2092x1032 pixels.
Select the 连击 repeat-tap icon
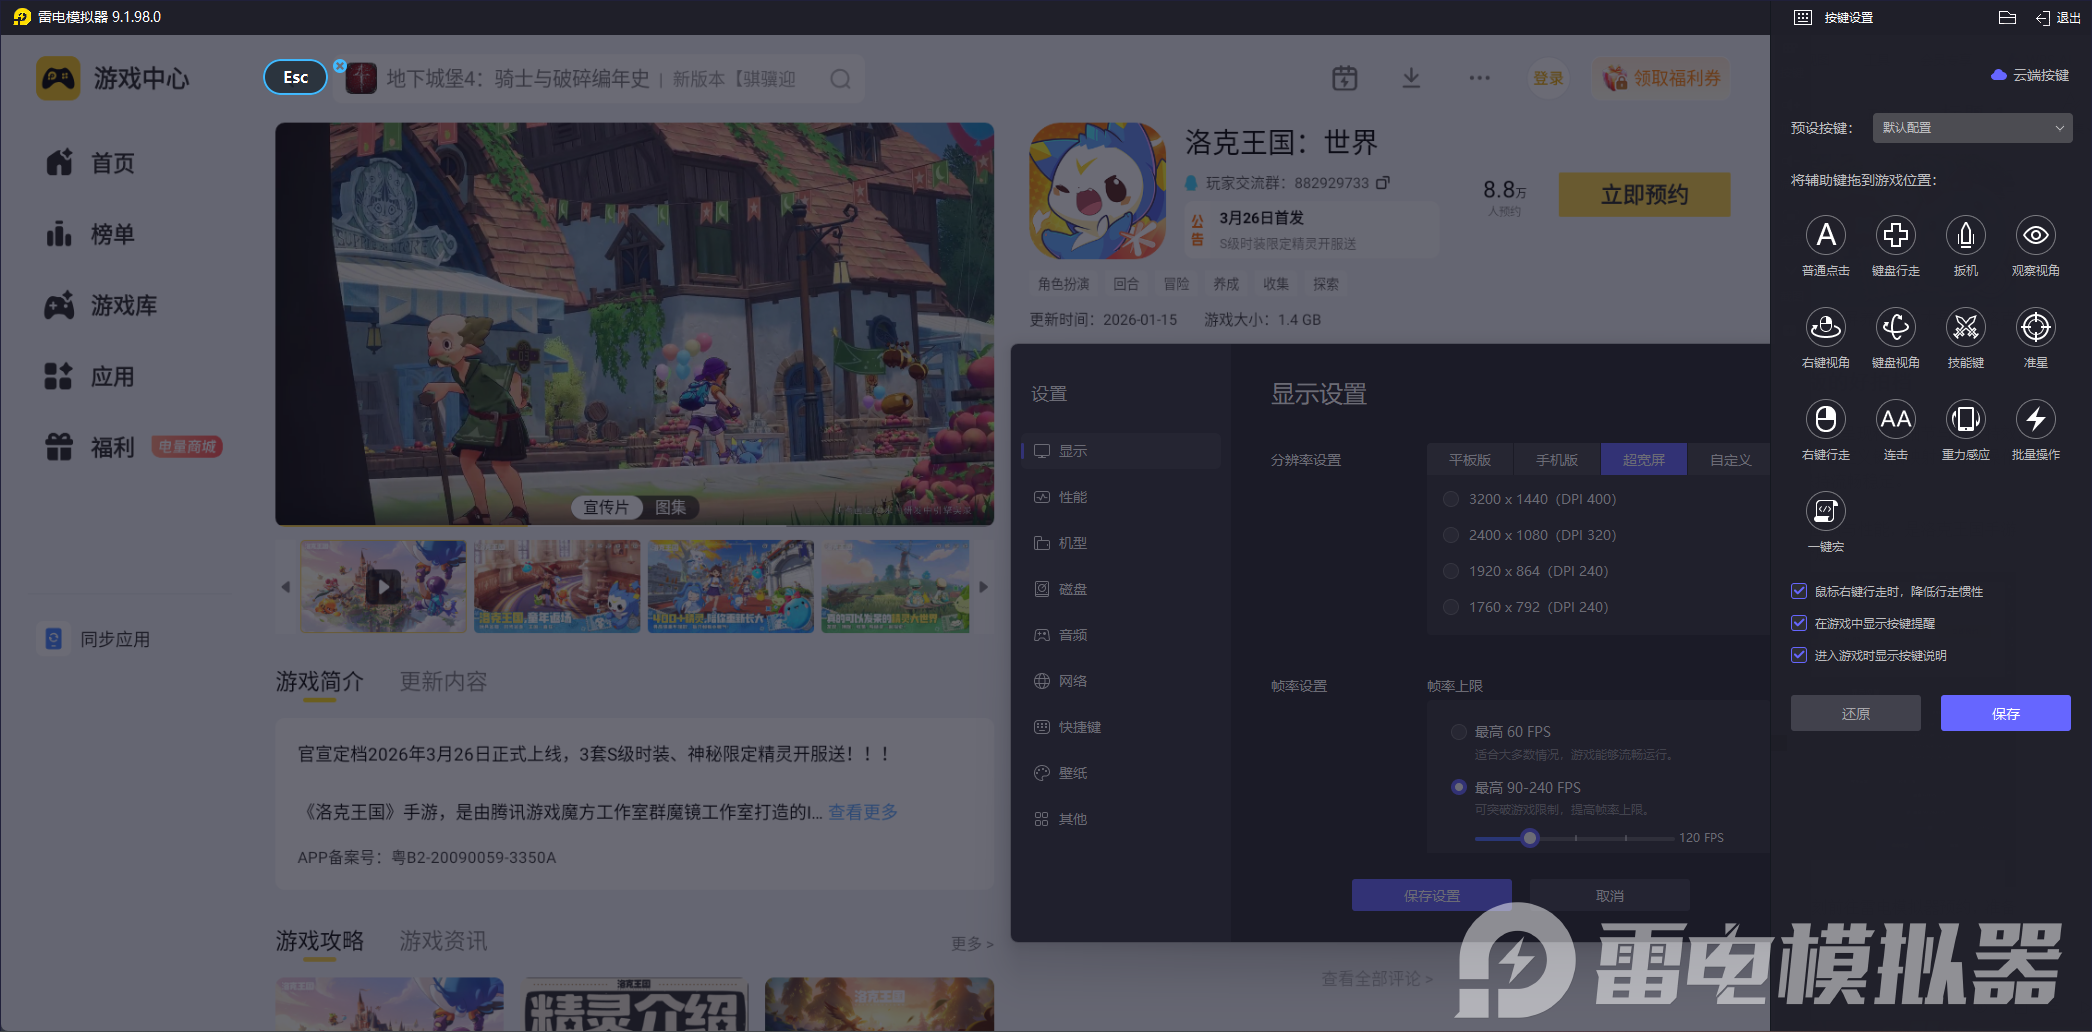[x=1895, y=420]
